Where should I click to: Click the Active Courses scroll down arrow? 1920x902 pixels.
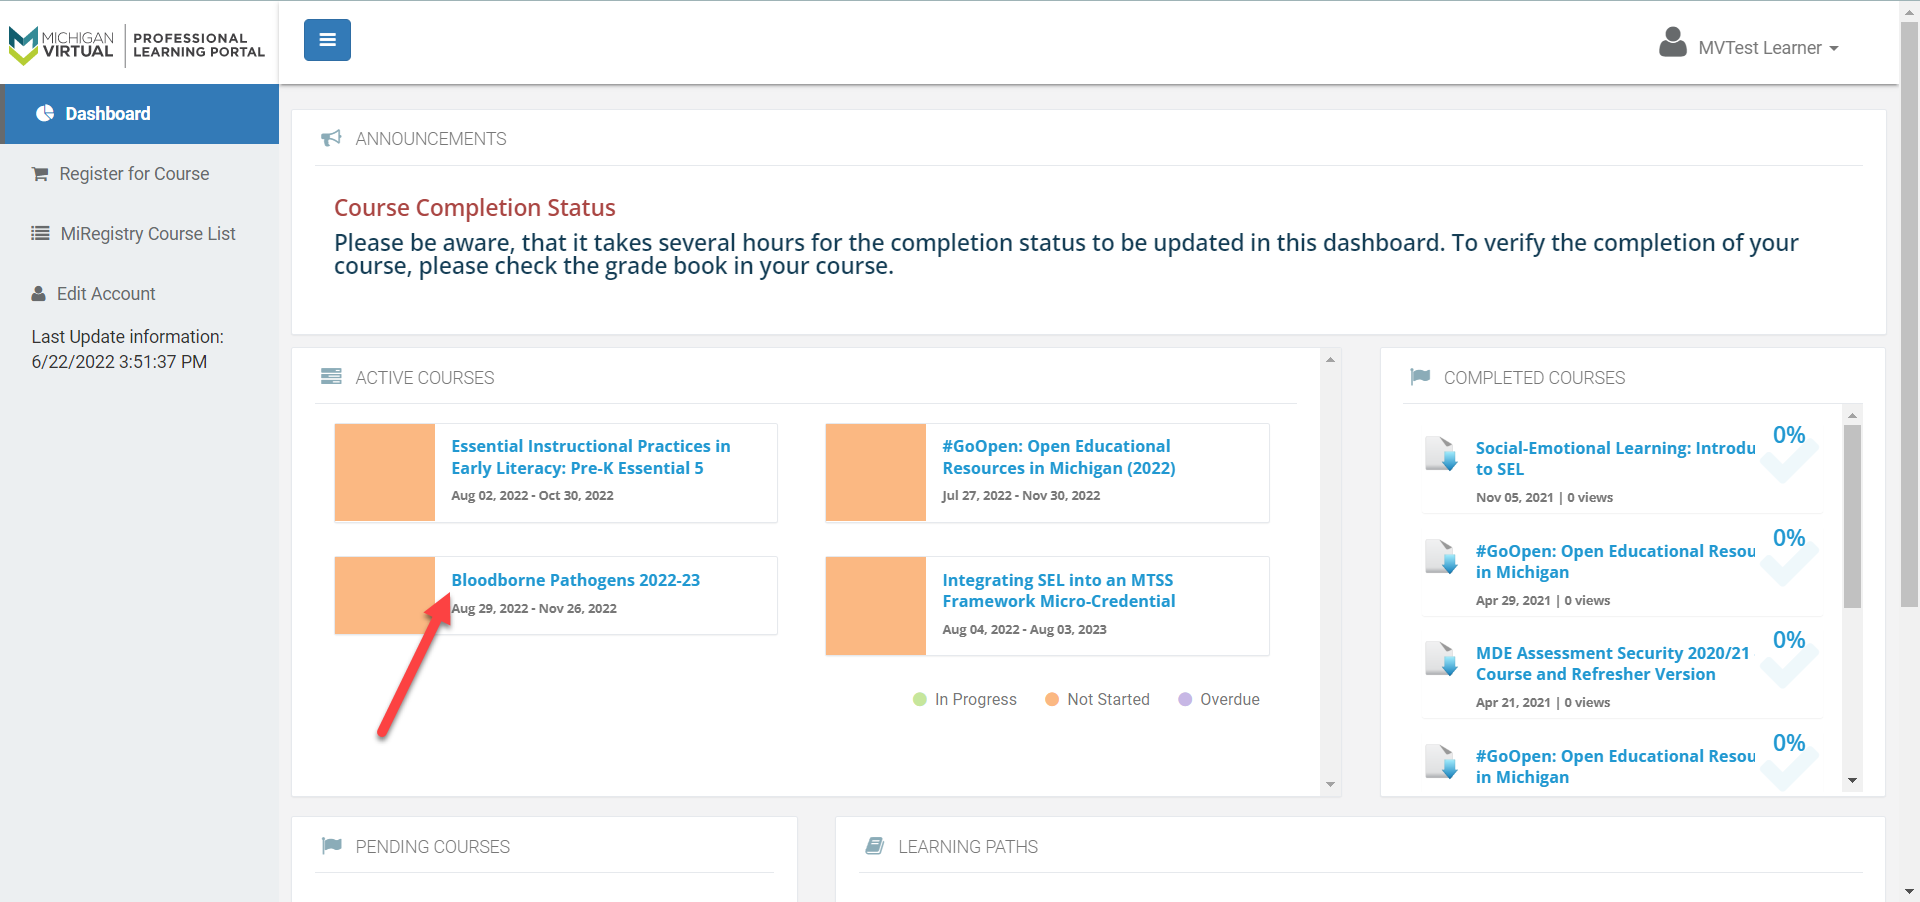1330,785
